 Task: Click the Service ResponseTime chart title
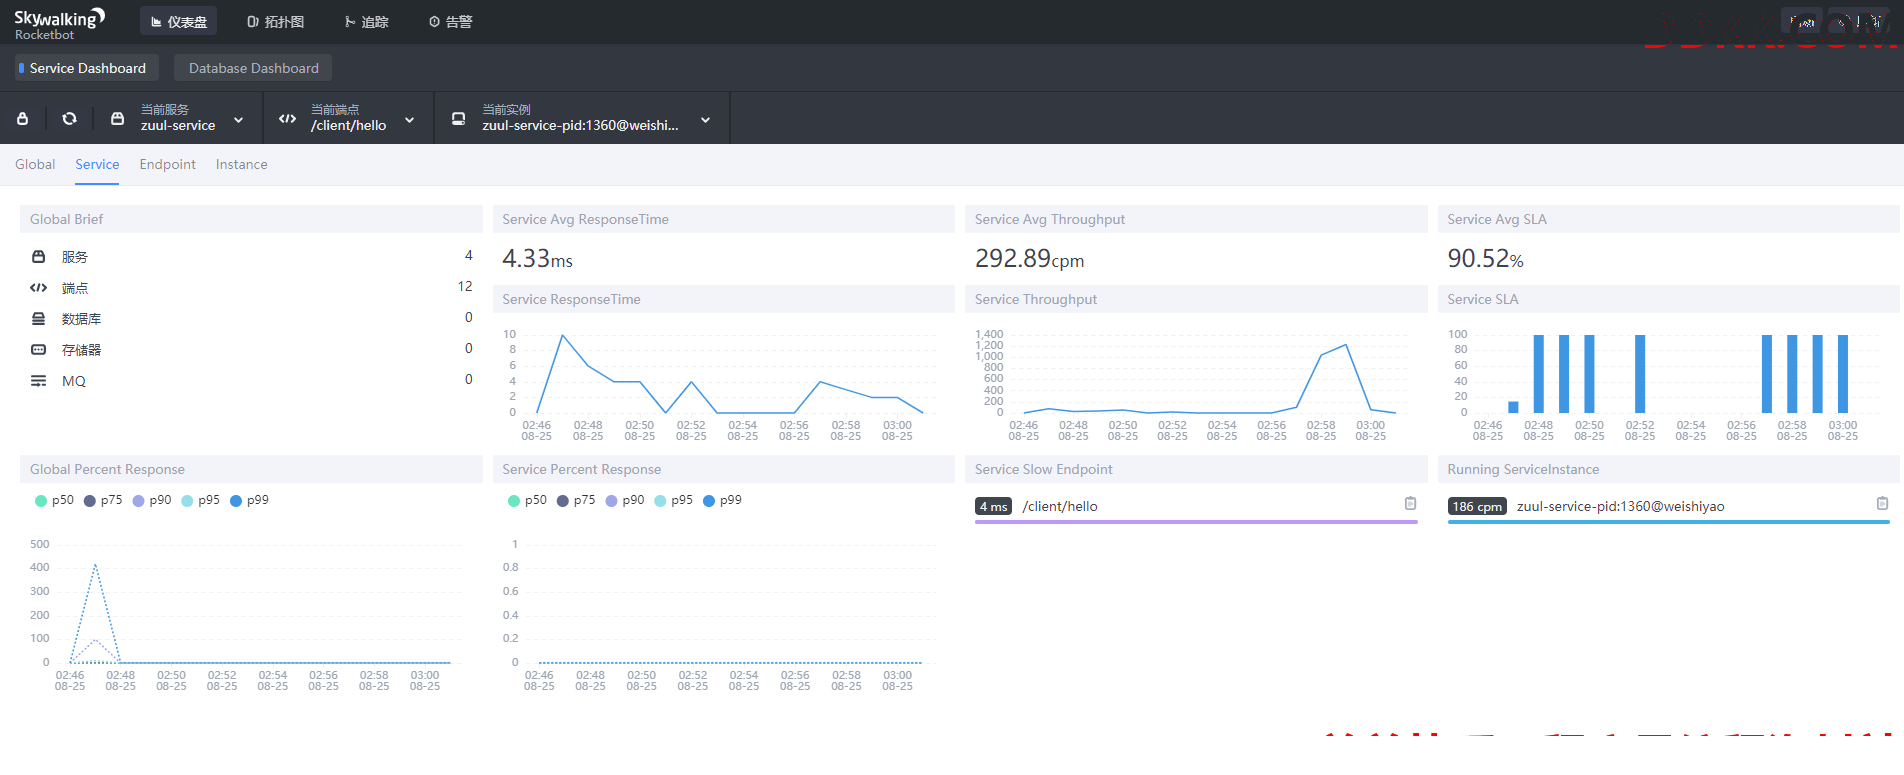[x=571, y=299]
